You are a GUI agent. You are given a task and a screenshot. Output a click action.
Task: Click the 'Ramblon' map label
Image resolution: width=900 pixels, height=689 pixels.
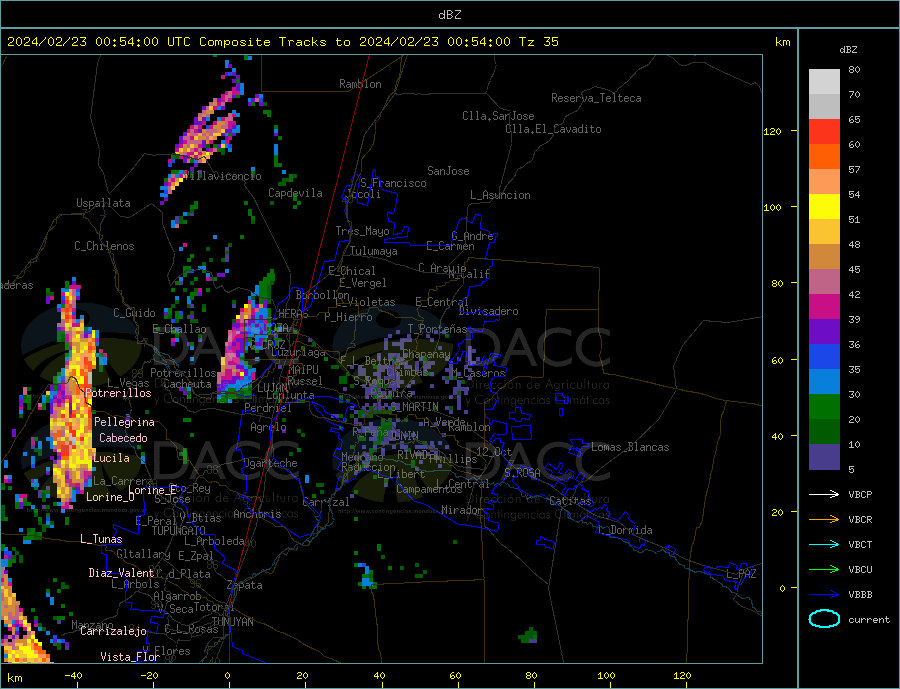[360, 84]
